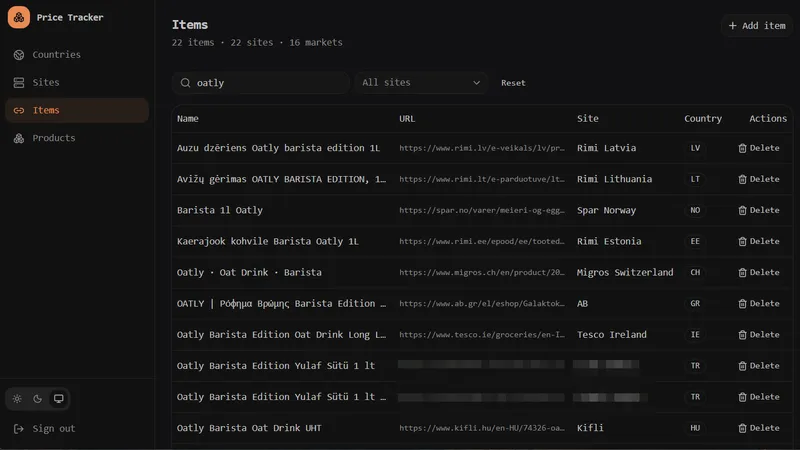Open the kifli.hu item URL
Viewport: 800px width, 450px height.
[x=482, y=428]
